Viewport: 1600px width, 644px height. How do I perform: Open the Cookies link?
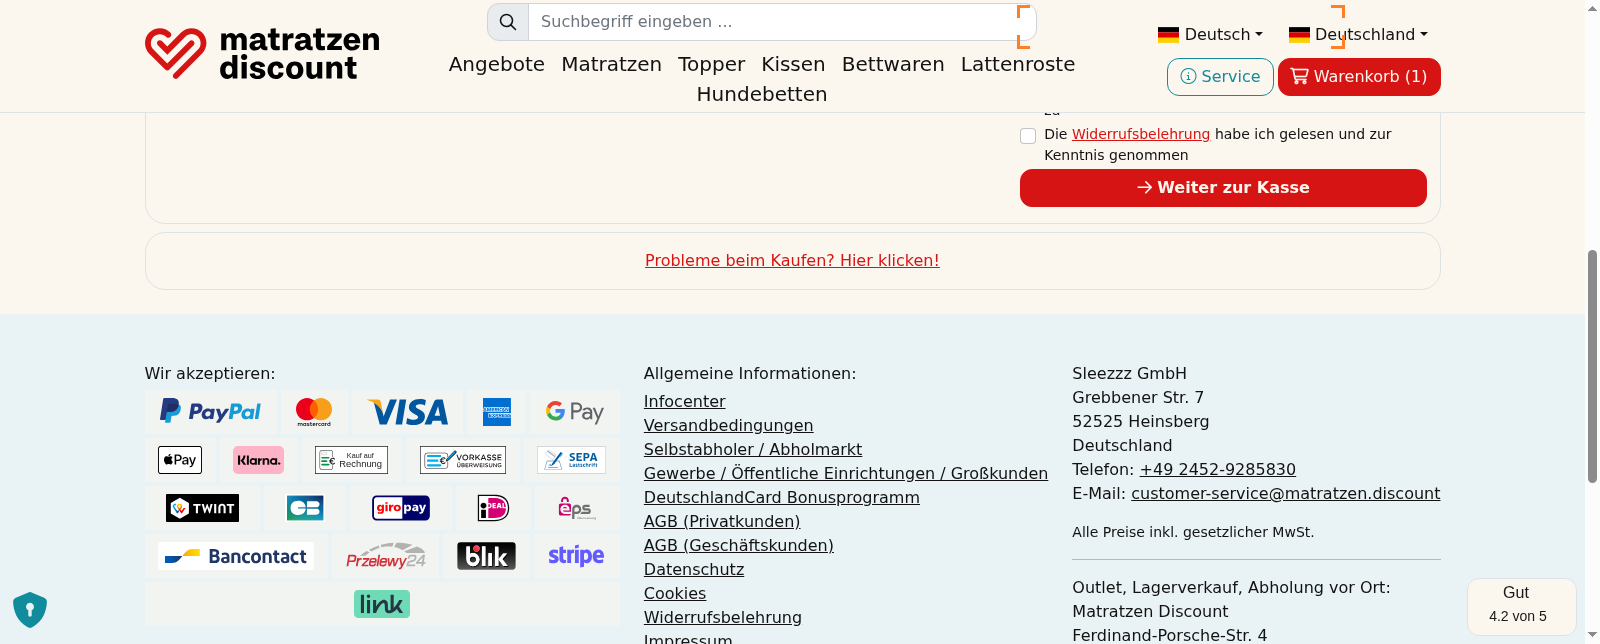click(675, 593)
